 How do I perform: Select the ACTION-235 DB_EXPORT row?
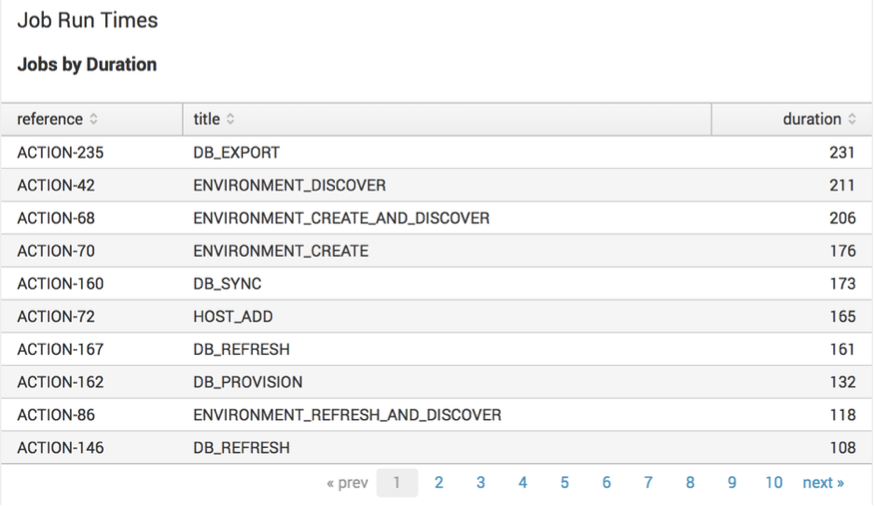(436, 153)
